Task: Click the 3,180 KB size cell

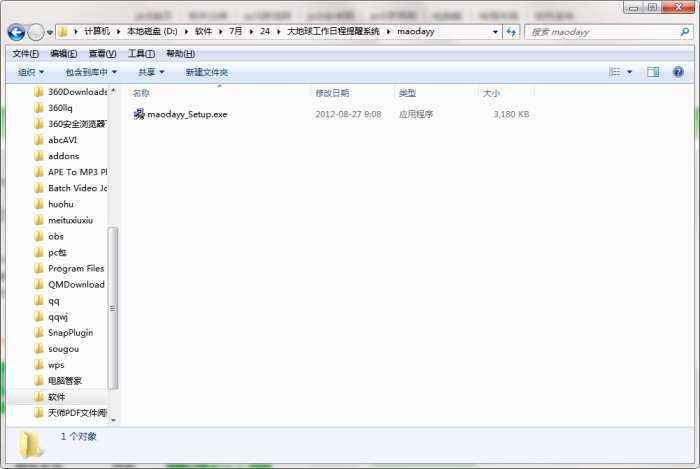Action: (x=511, y=114)
